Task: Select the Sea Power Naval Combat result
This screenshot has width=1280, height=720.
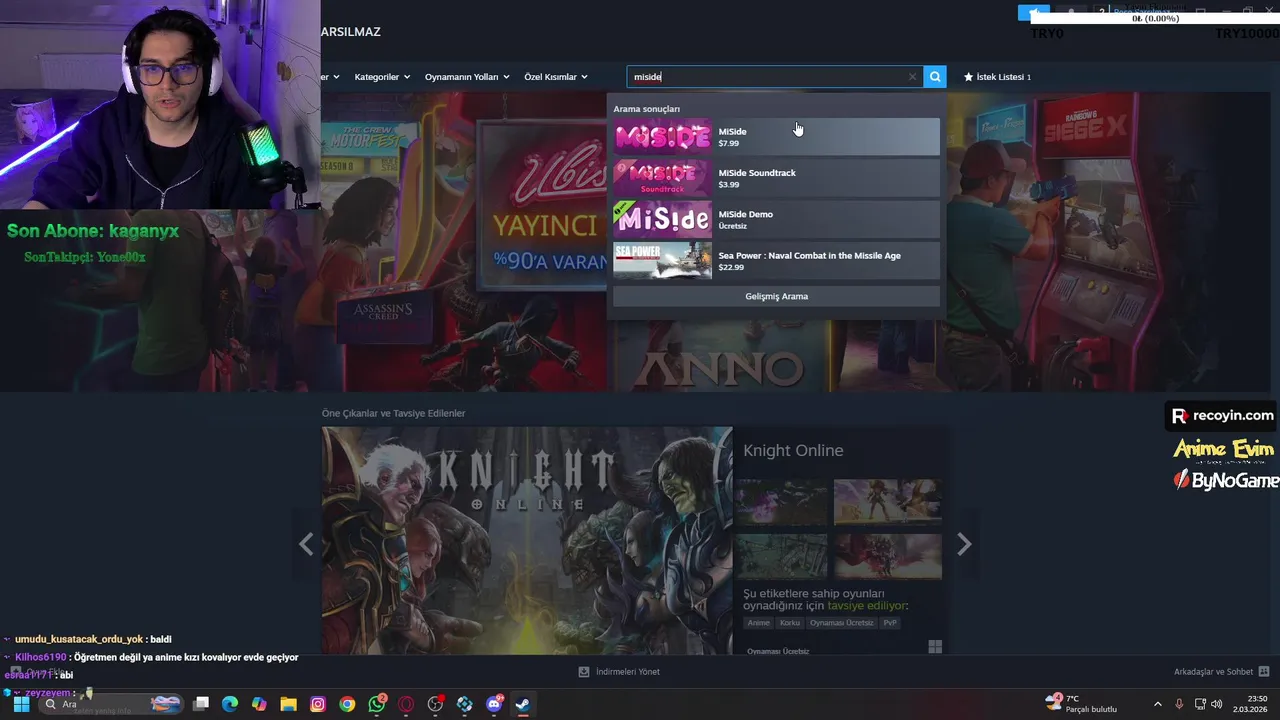Action: pos(776,261)
